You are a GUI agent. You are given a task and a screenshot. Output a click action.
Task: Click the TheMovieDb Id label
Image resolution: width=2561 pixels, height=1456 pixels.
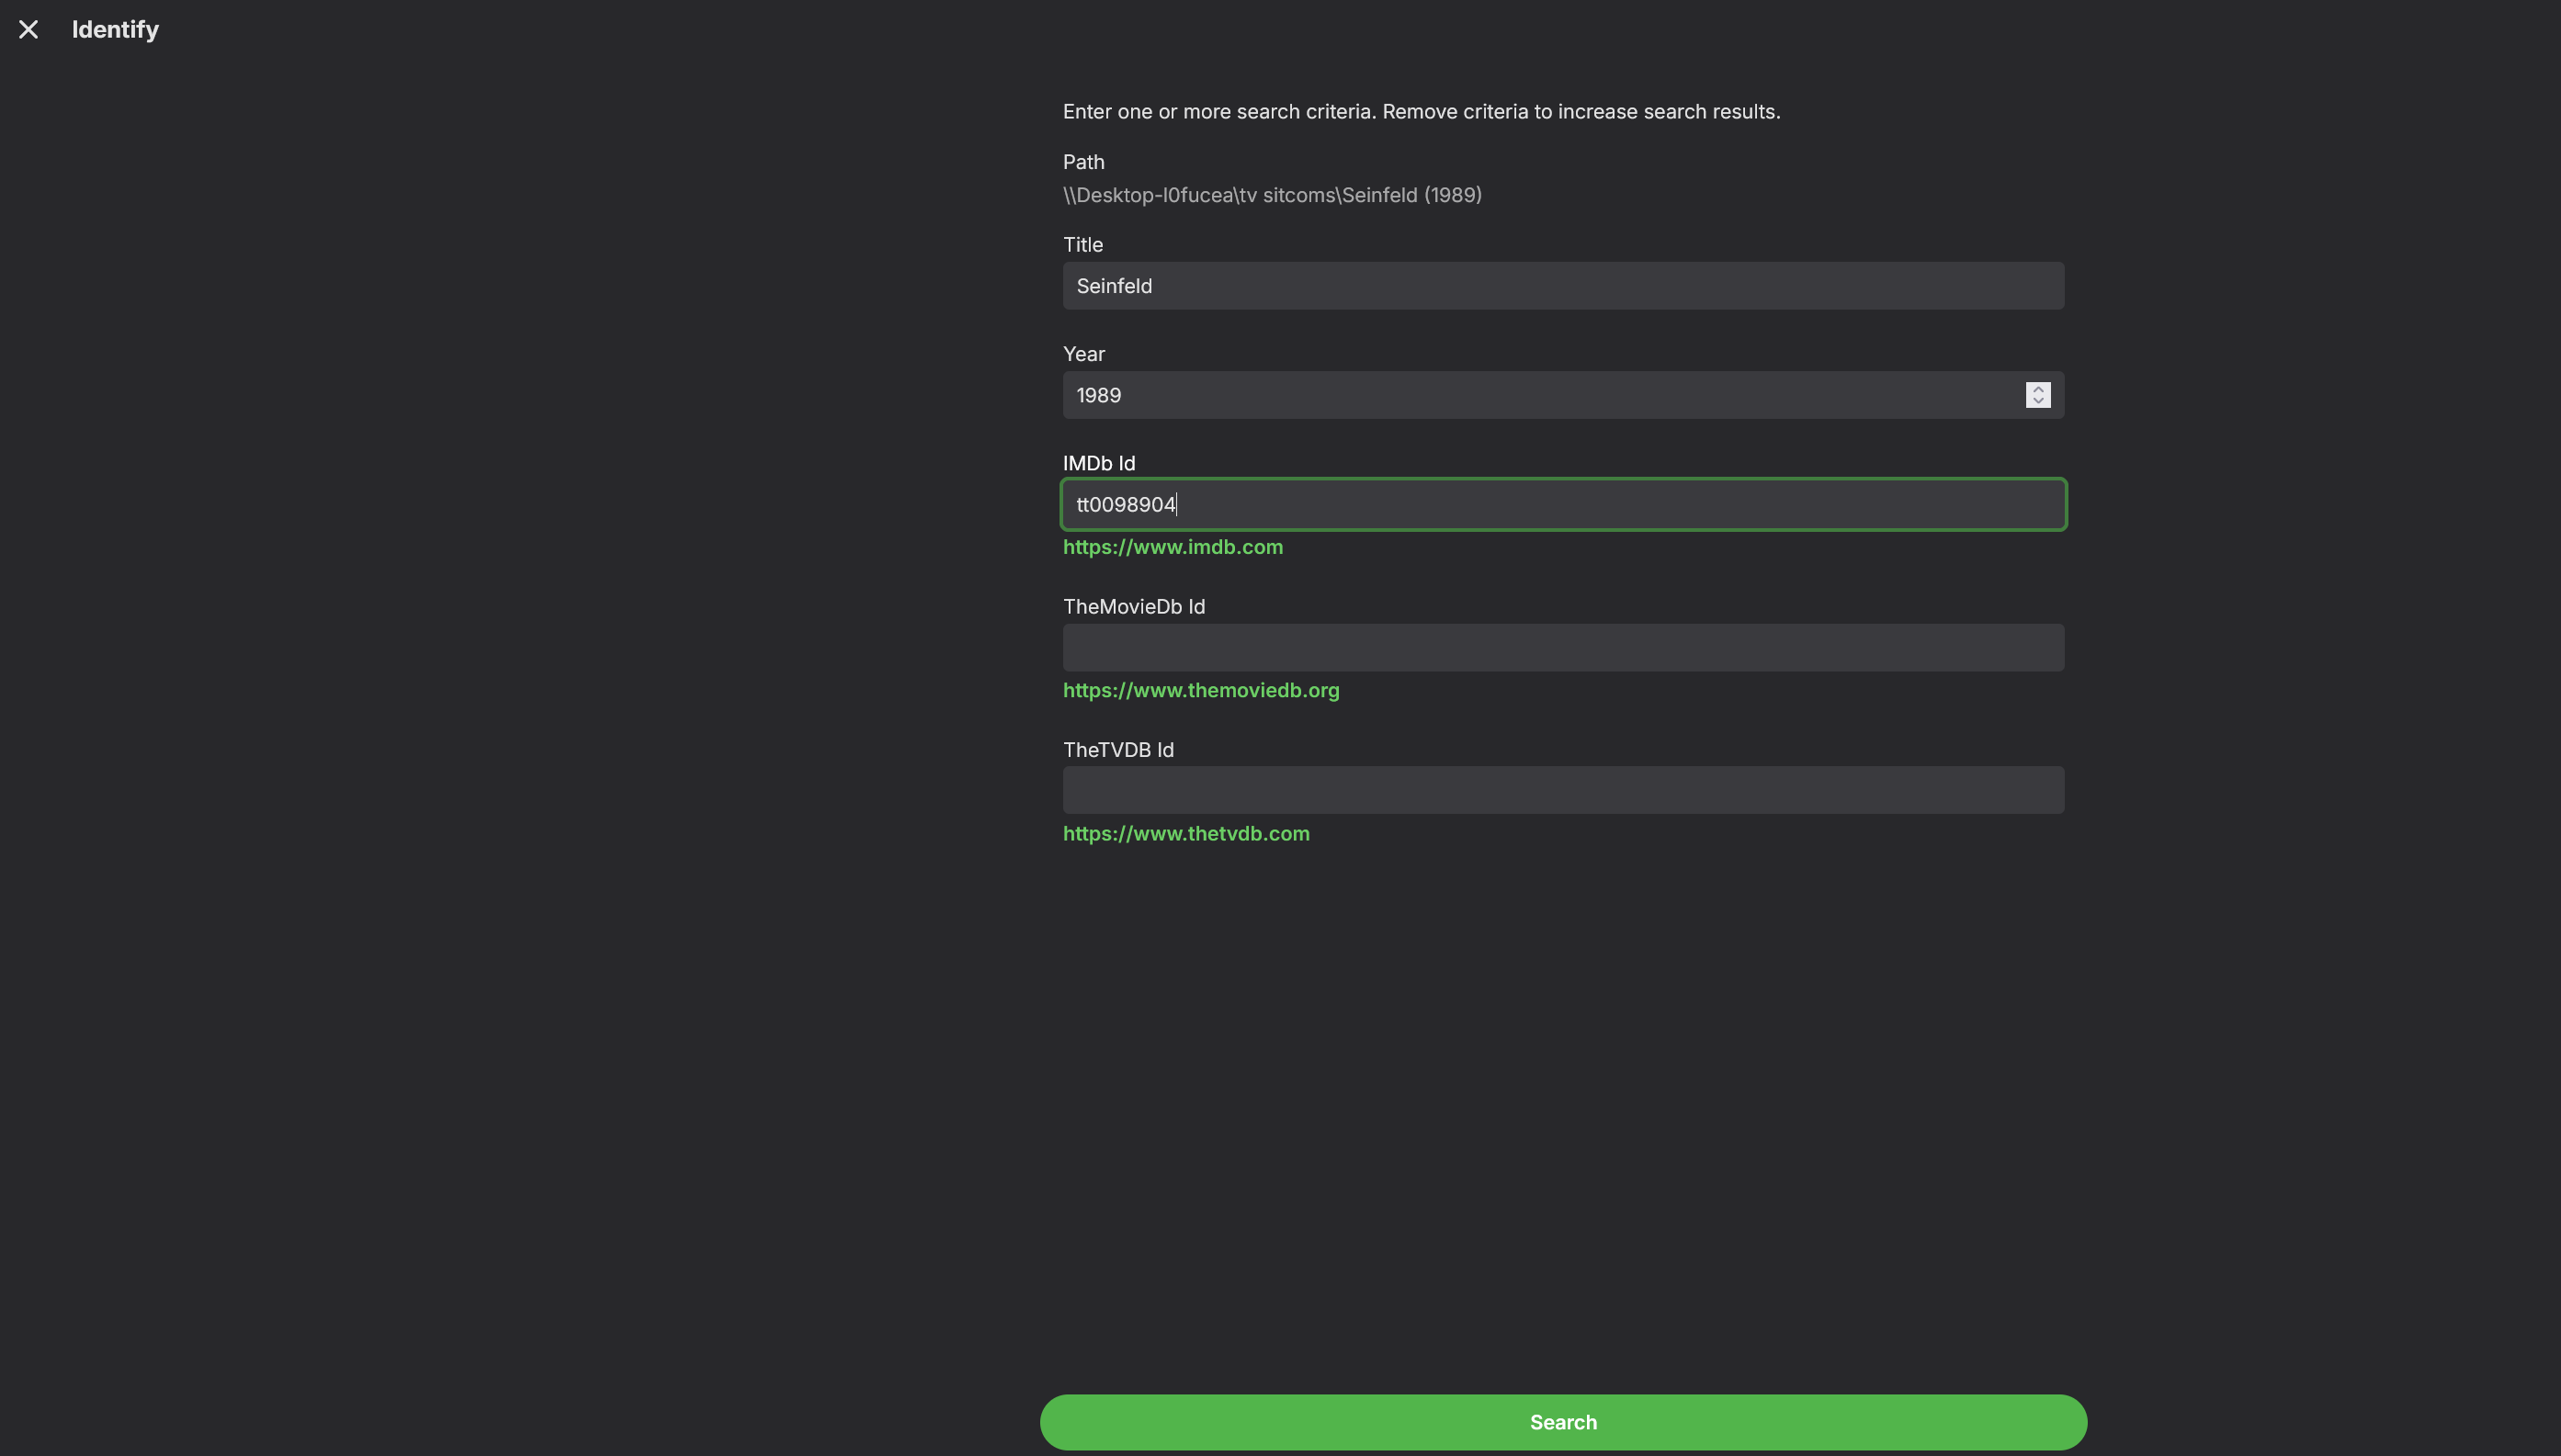(1133, 606)
